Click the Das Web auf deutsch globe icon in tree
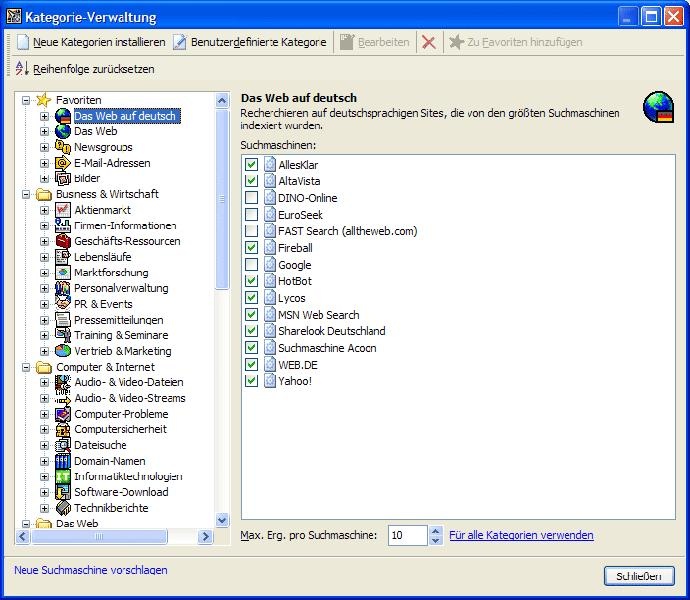This screenshot has width=690, height=600. click(63, 116)
